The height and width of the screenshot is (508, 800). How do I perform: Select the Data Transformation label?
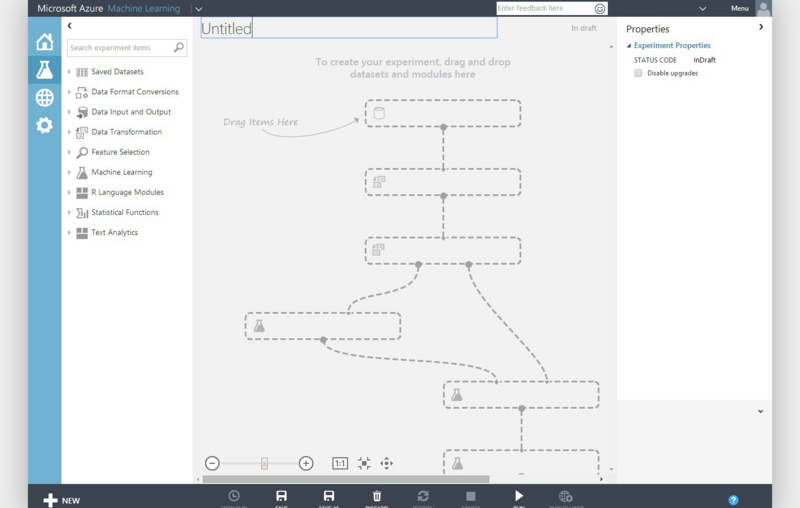tap(127, 132)
